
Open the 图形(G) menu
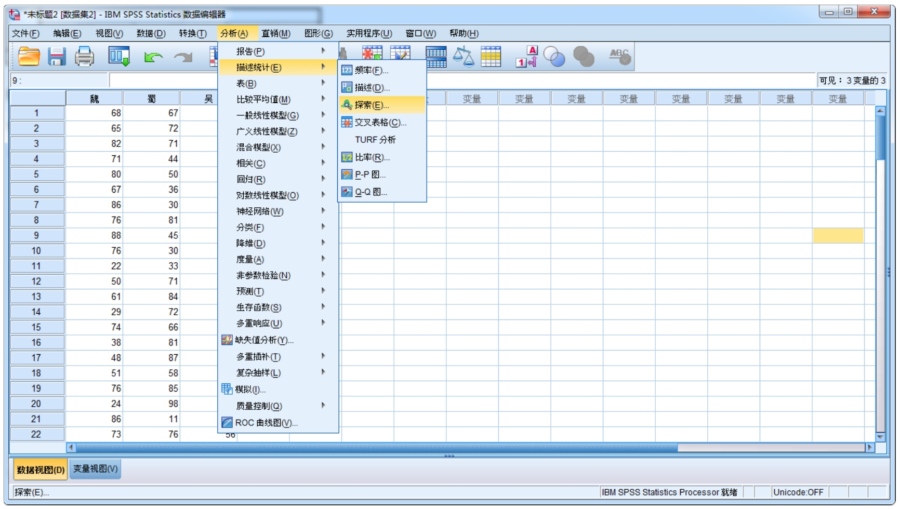(x=319, y=33)
